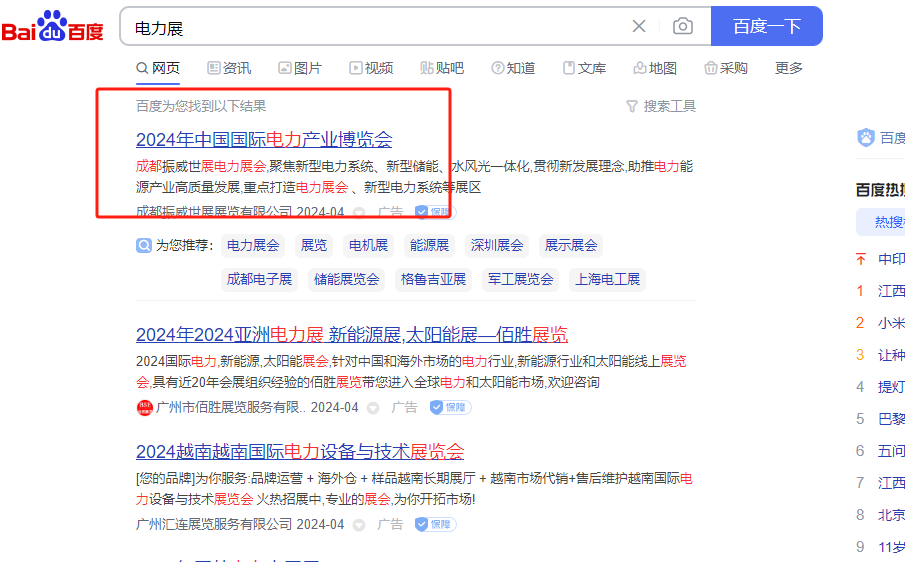905x562 pixels.
Task: Expand the 更多 search categories
Action: [788, 68]
